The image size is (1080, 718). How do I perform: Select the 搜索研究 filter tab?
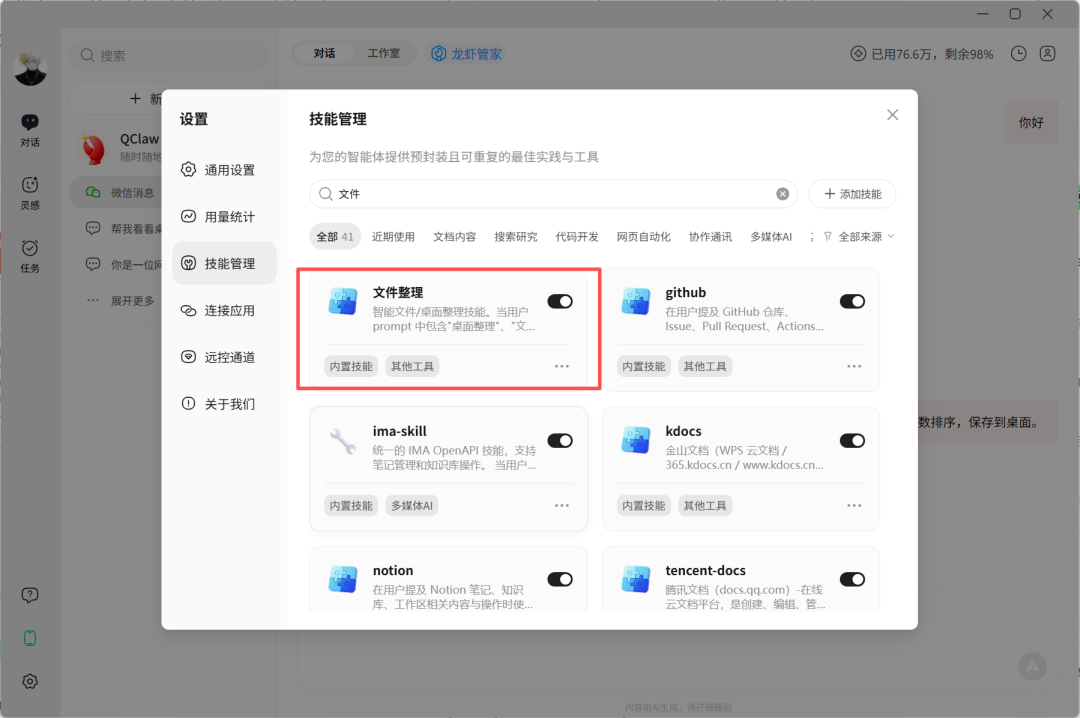tap(516, 236)
